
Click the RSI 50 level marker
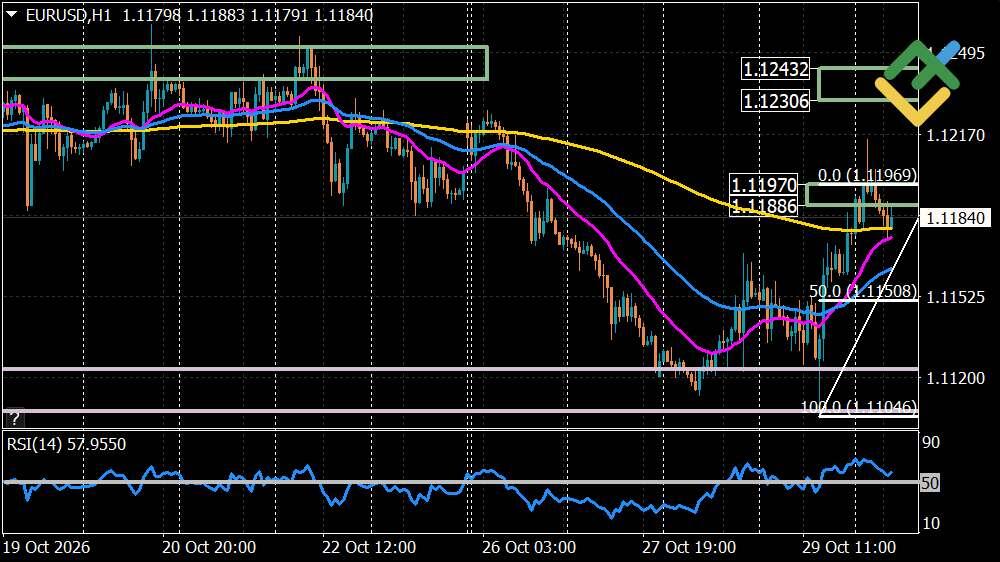click(930, 483)
